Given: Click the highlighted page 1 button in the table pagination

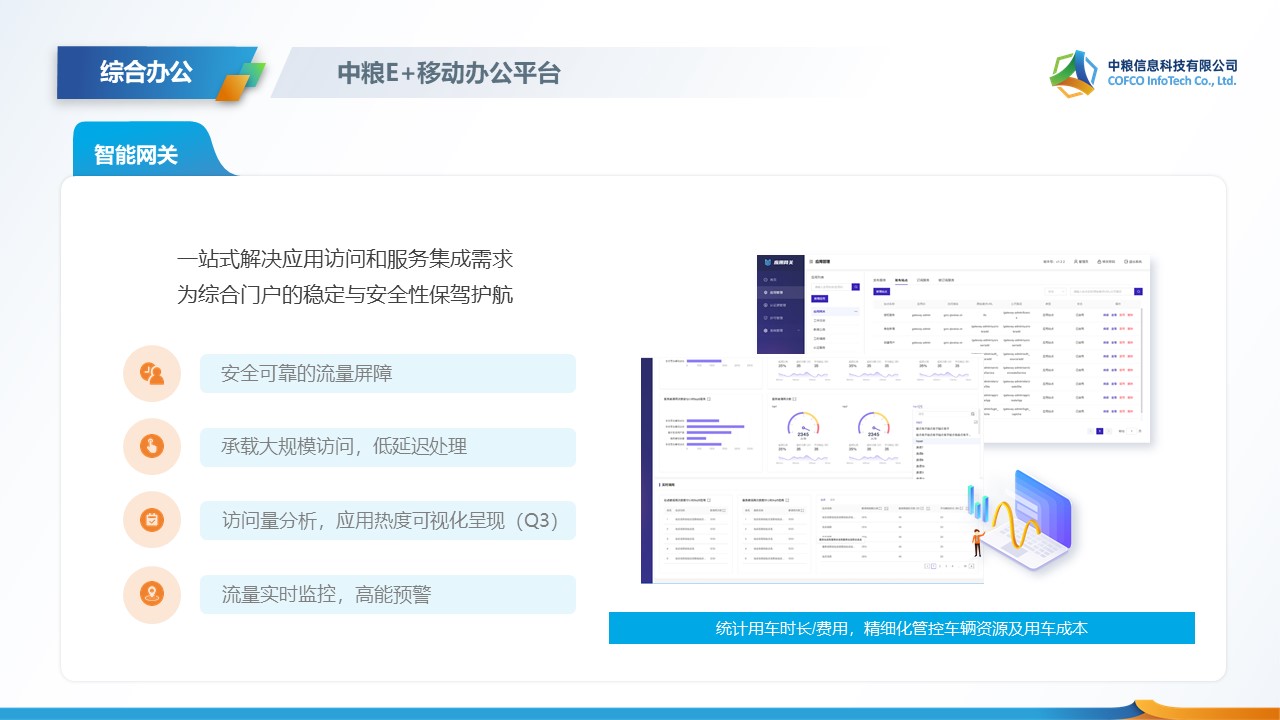Looking at the screenshot, I should pos(1099,431).
